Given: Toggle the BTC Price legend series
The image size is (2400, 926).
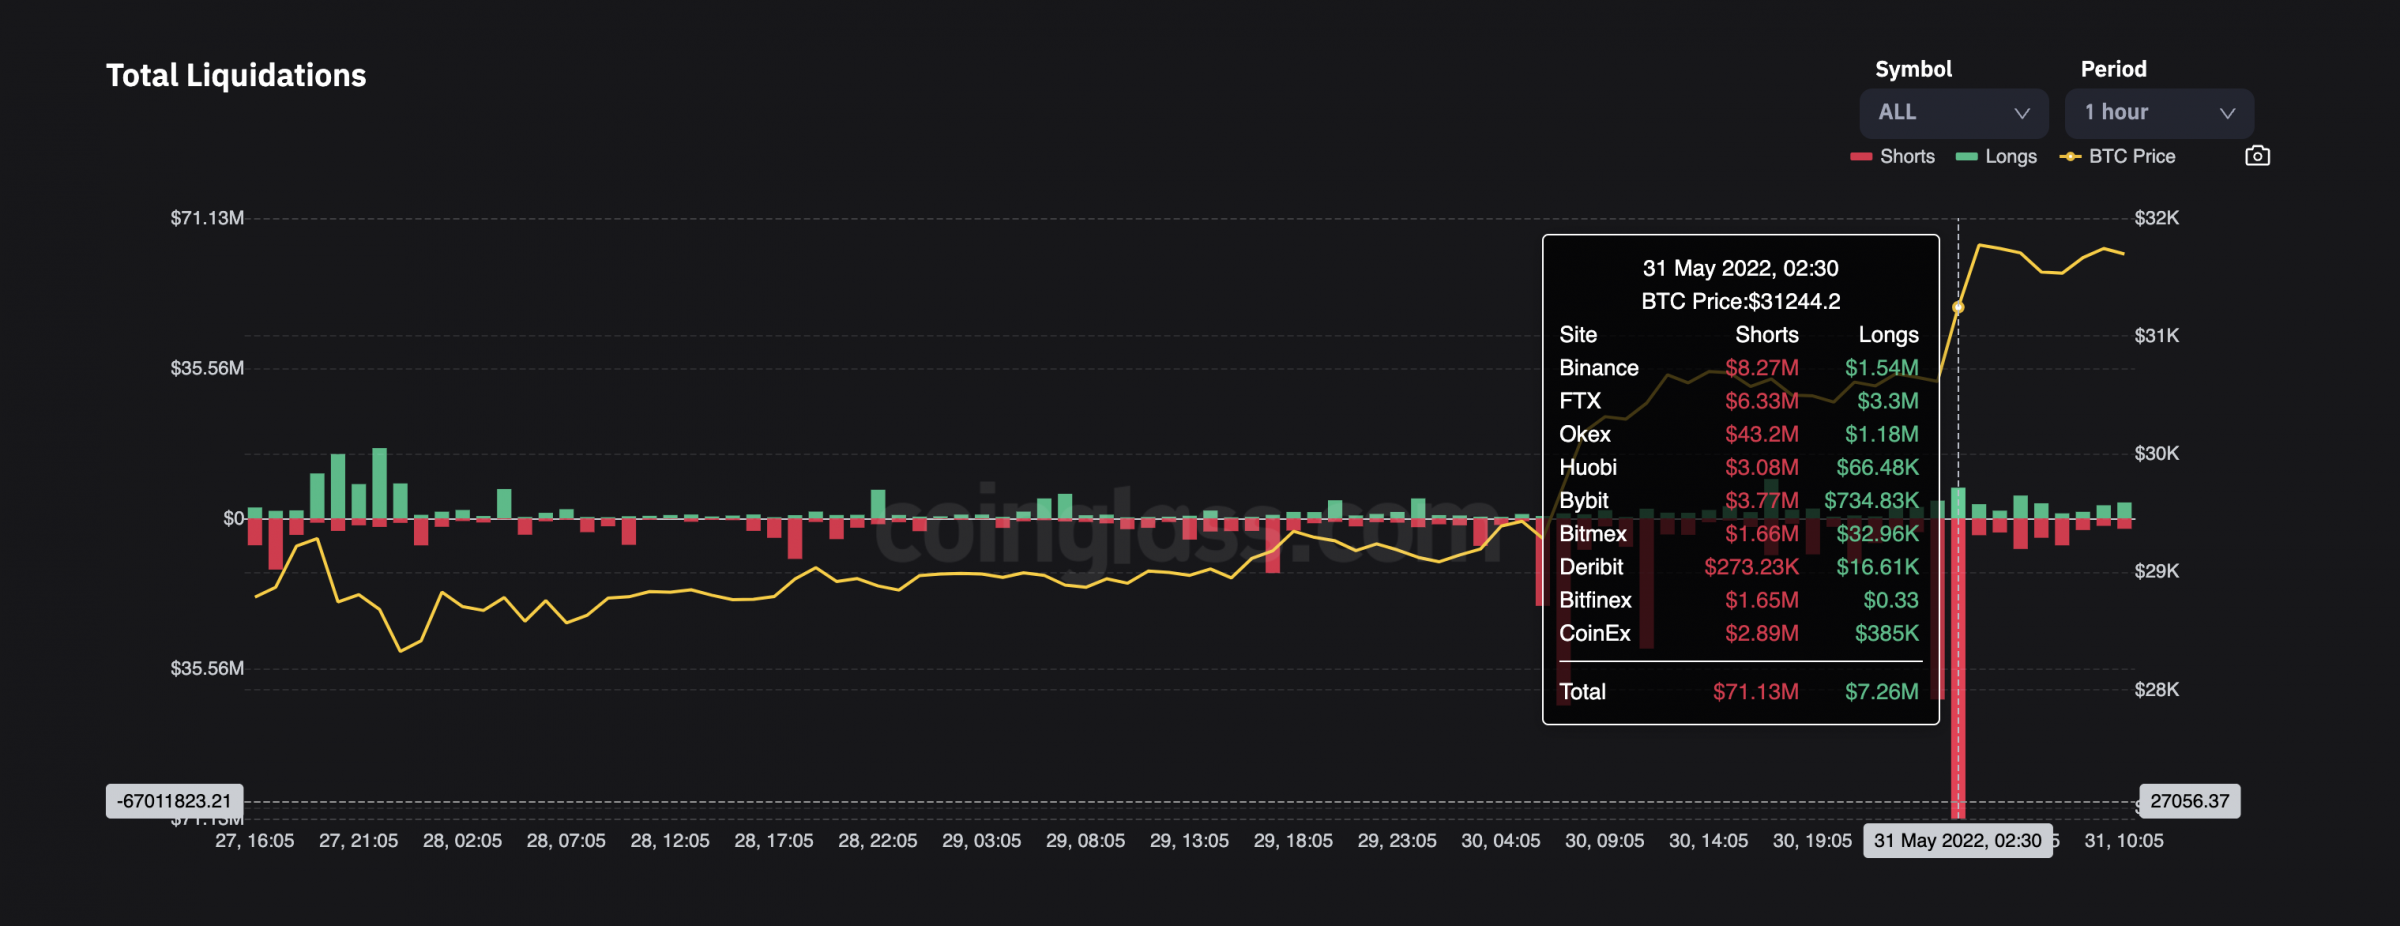Looking at the screenshot, I should (x=2118, y=157).
